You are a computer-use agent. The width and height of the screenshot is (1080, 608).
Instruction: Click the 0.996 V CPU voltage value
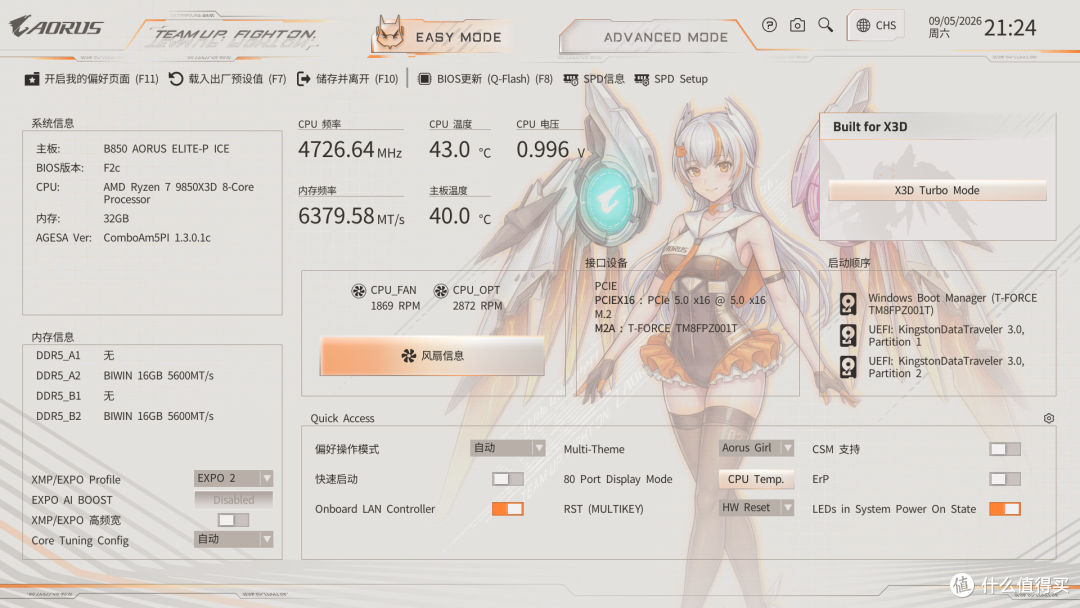(550, 150)
